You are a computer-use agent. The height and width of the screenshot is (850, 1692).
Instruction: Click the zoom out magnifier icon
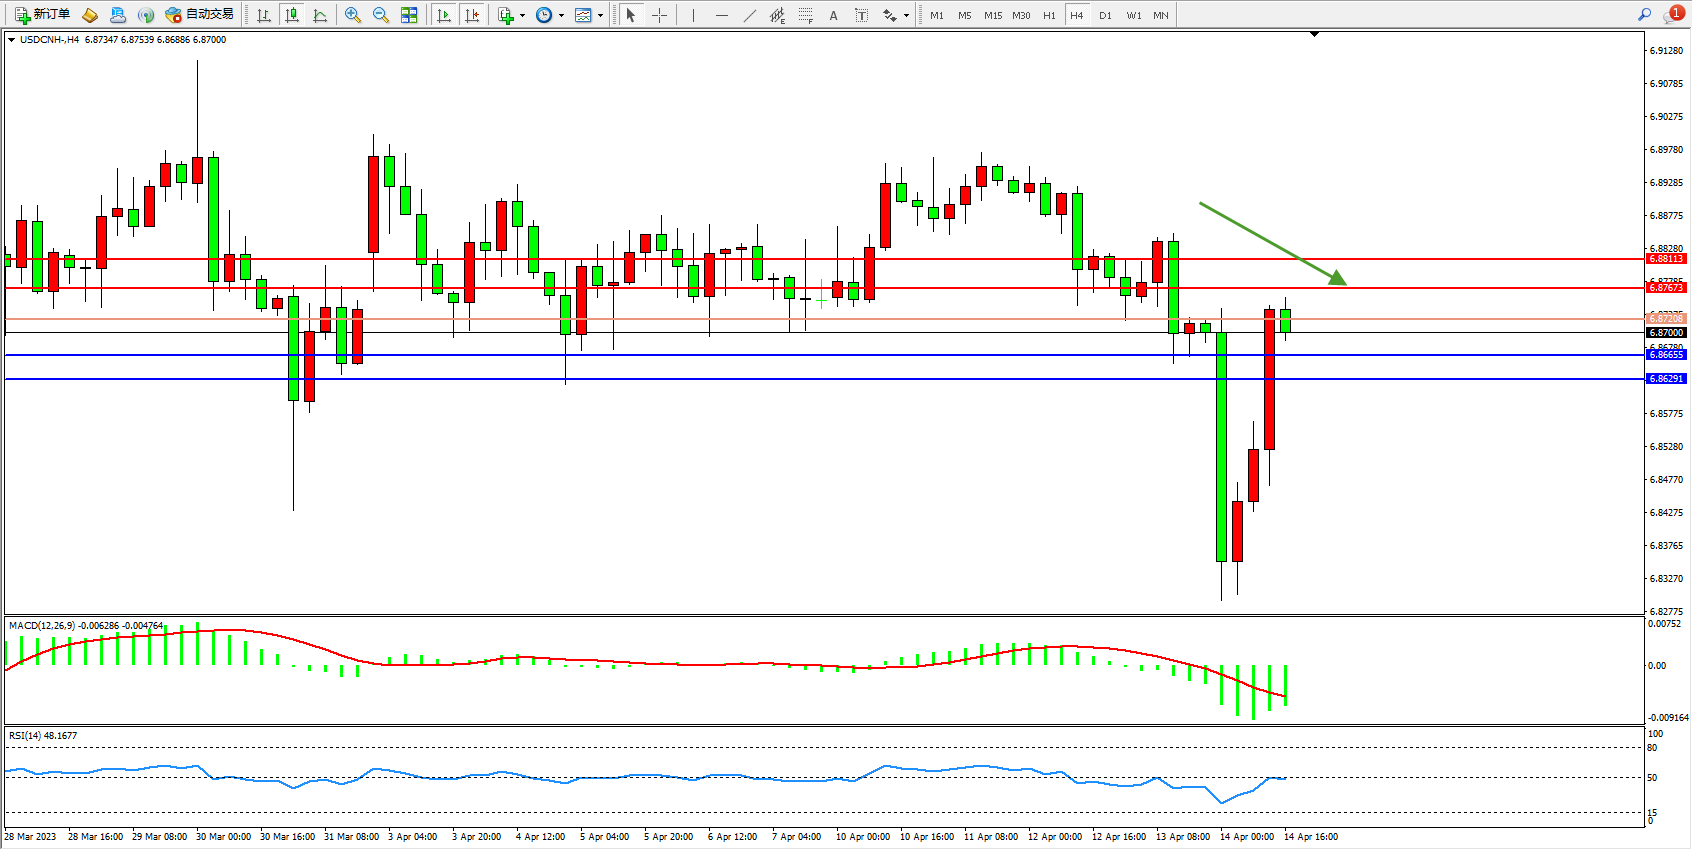coord(380,15)
